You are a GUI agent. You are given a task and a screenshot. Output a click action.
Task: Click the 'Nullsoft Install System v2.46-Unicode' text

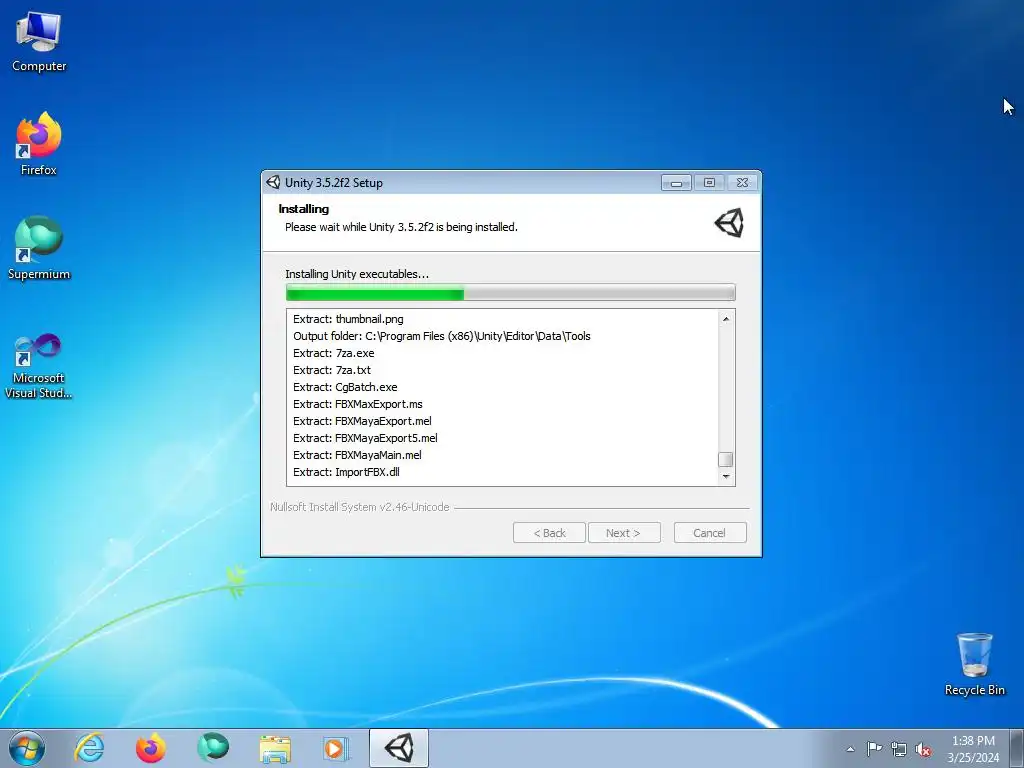click(360, 507)
